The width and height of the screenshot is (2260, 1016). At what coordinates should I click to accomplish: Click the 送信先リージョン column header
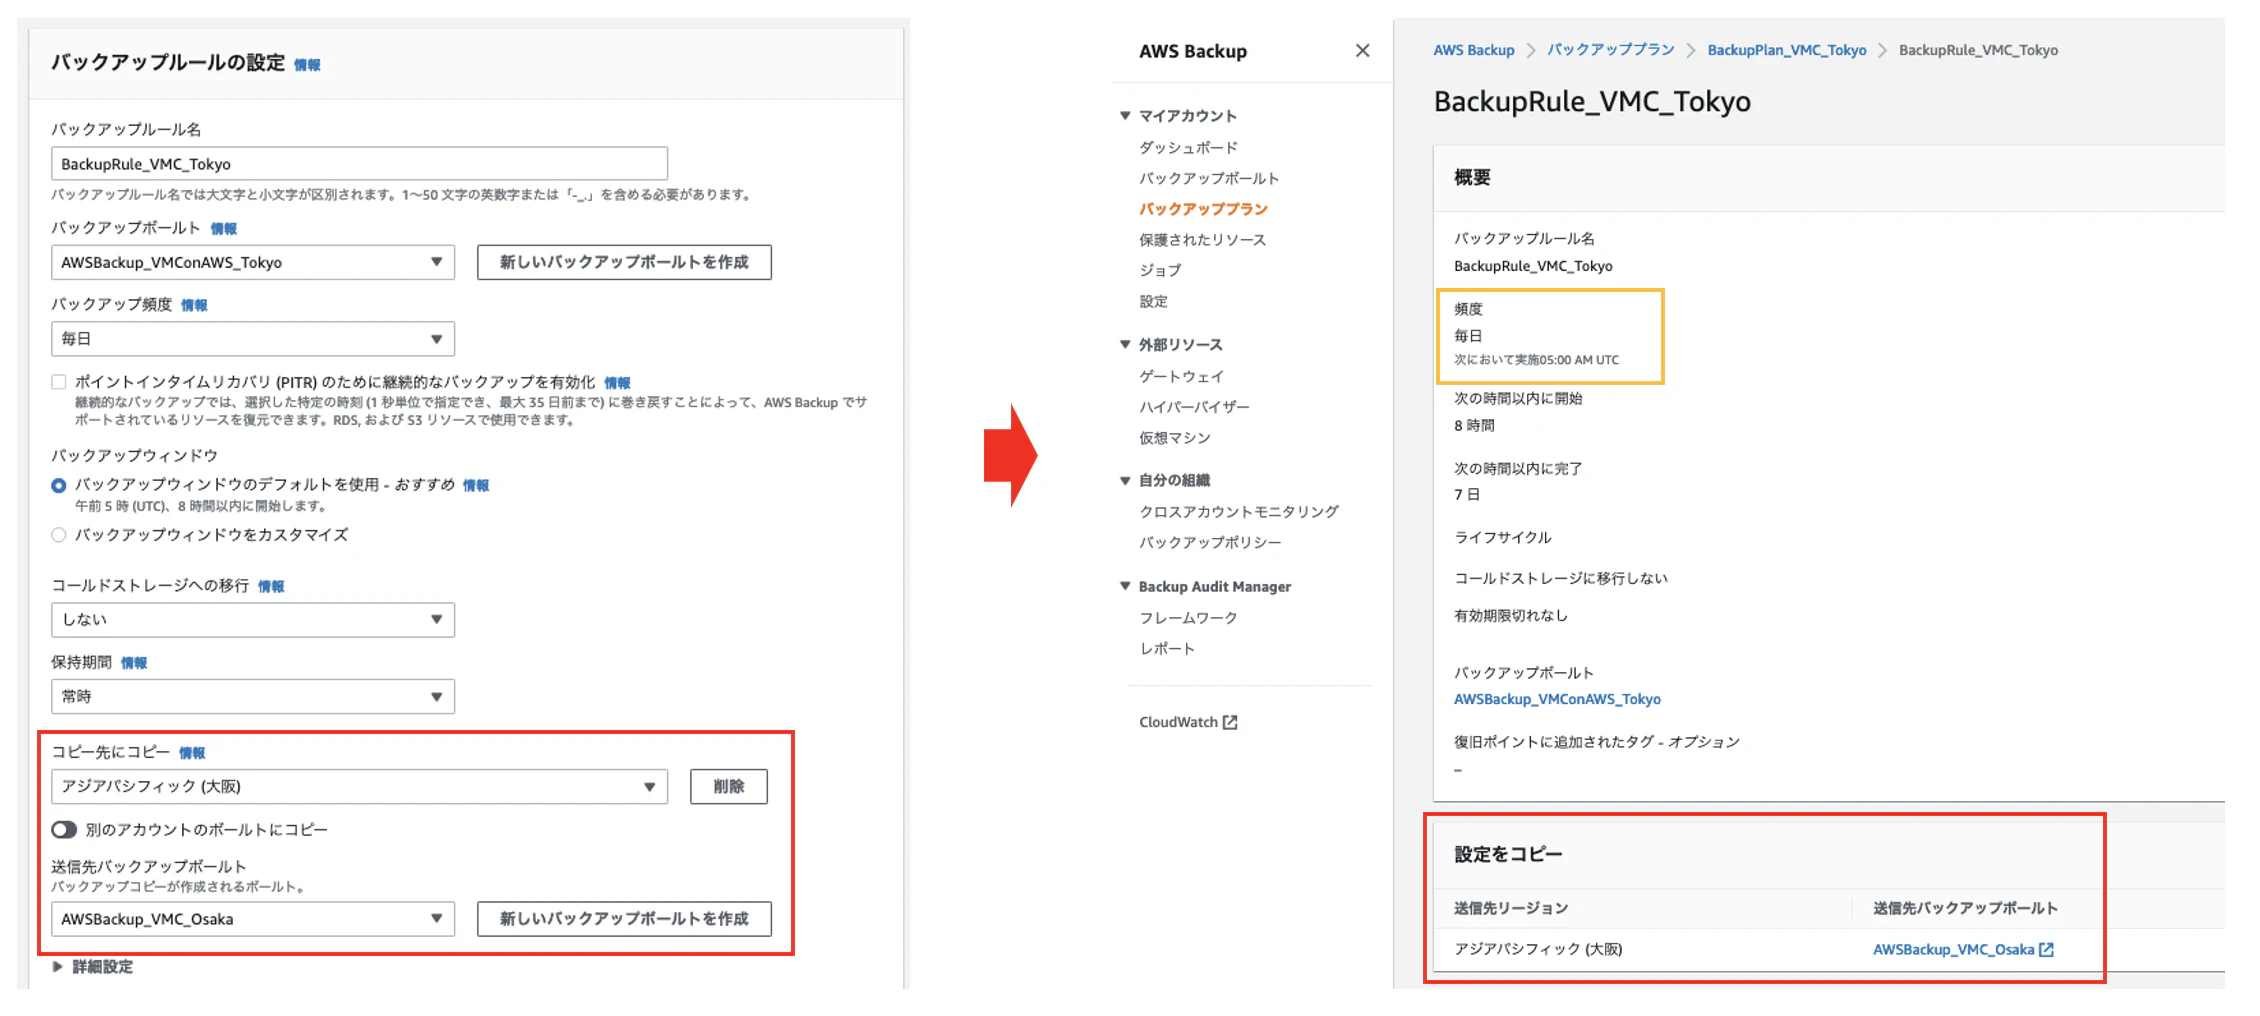[x=1510, y=908]
